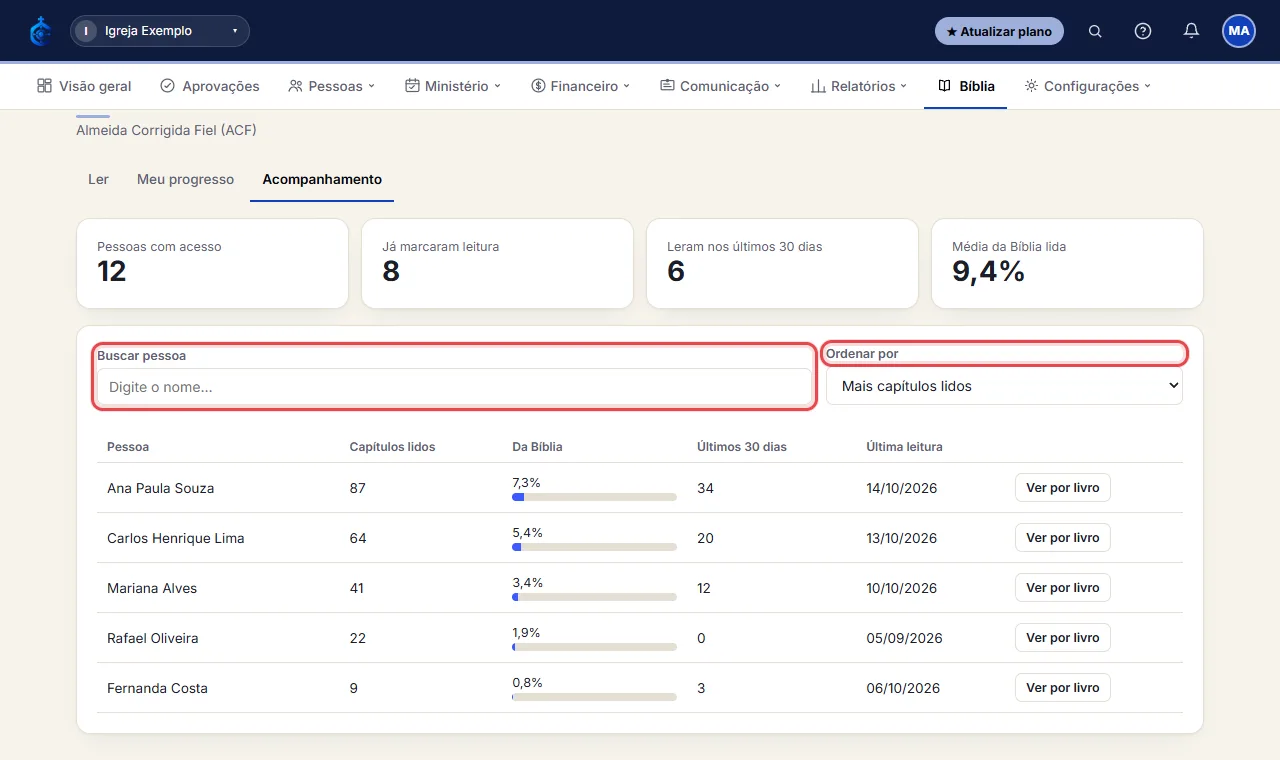Screen dimensions: 1280x760
Task: Switch to the Meu progresso tab
Action: tap(185, 180)
